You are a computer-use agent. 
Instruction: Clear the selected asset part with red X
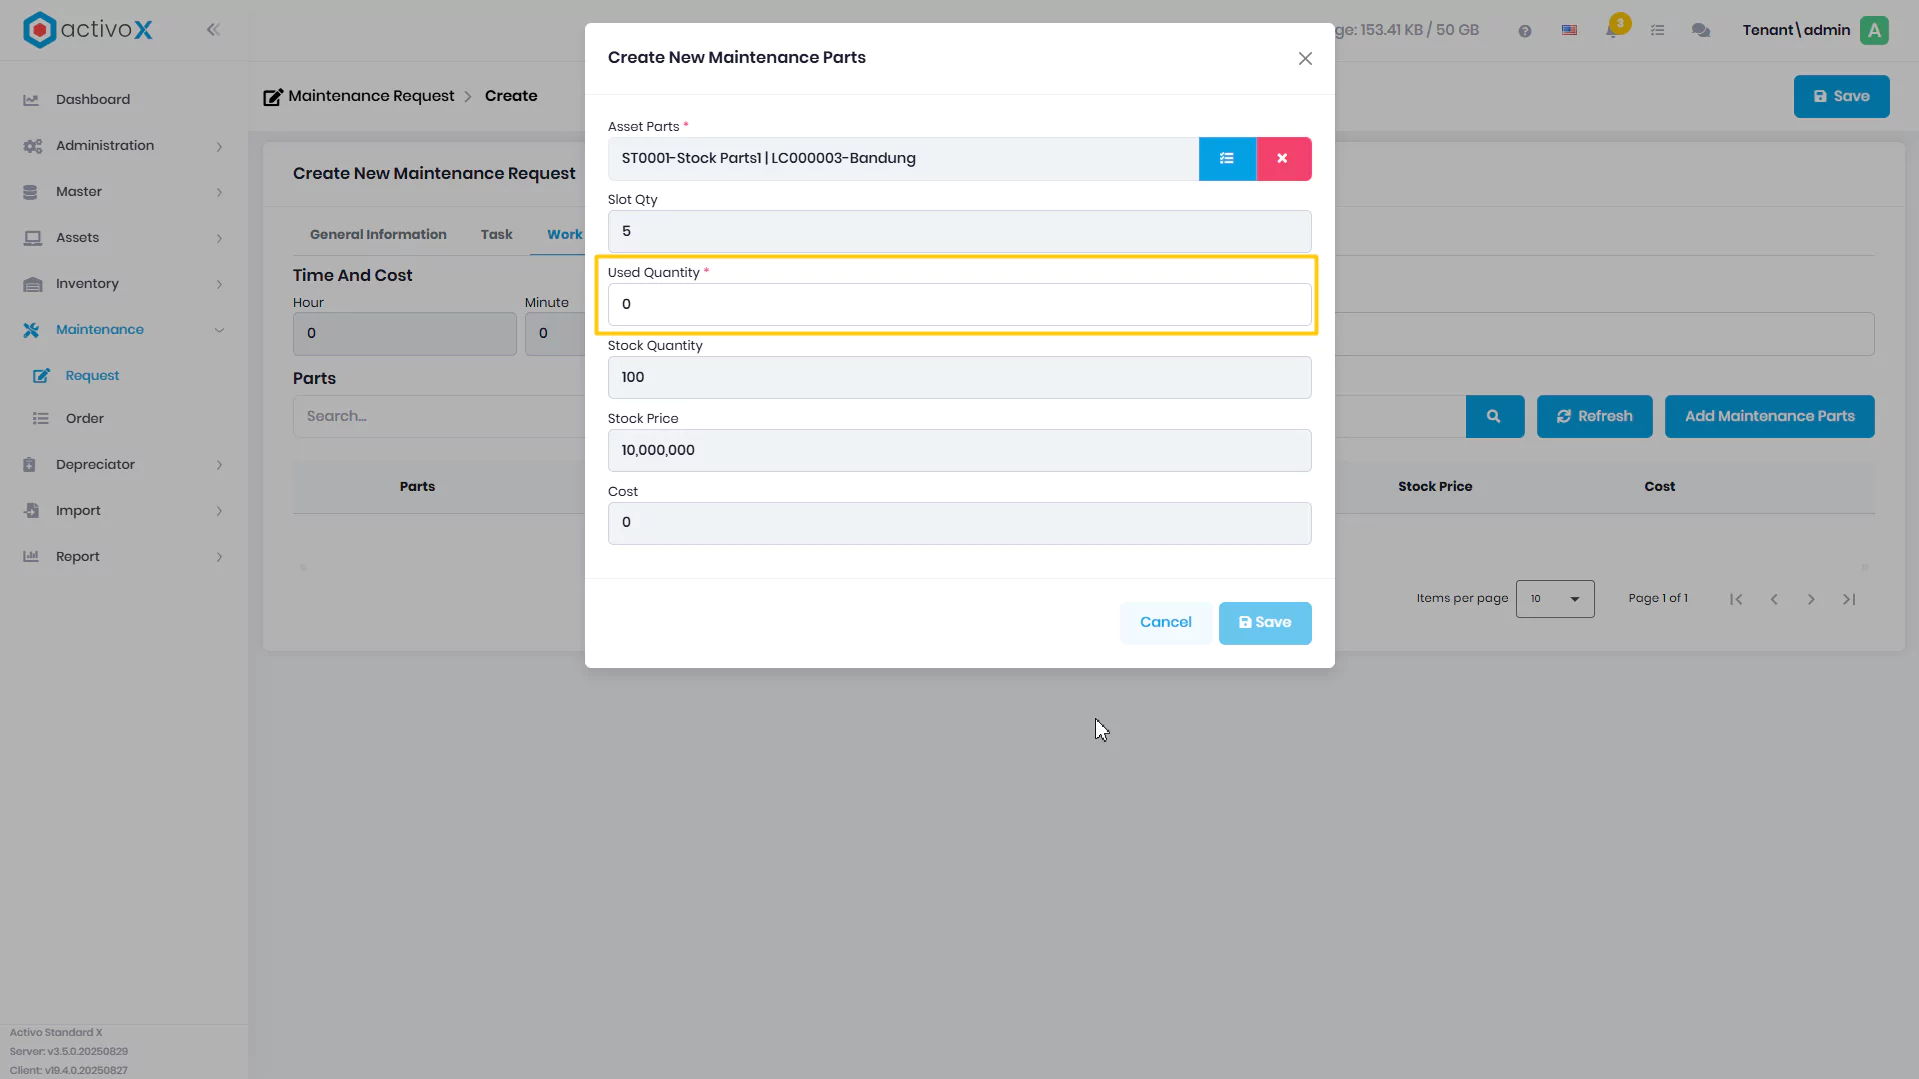tap(1283, 159)
